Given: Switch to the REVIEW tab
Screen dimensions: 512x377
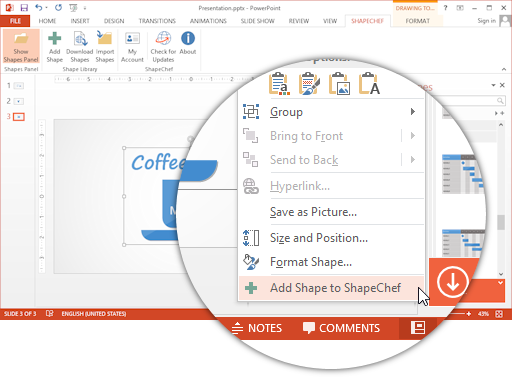Looking at the screenshot, I should [299, 21].
